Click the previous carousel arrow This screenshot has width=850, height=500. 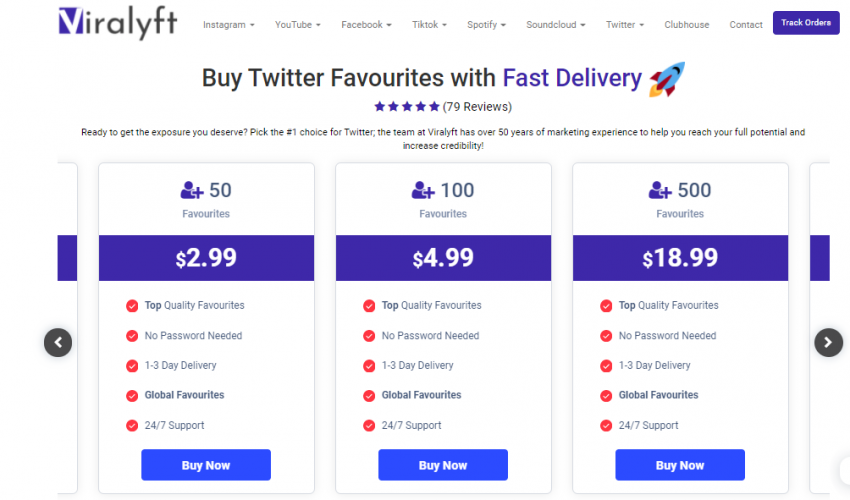[x=58, y=343]
